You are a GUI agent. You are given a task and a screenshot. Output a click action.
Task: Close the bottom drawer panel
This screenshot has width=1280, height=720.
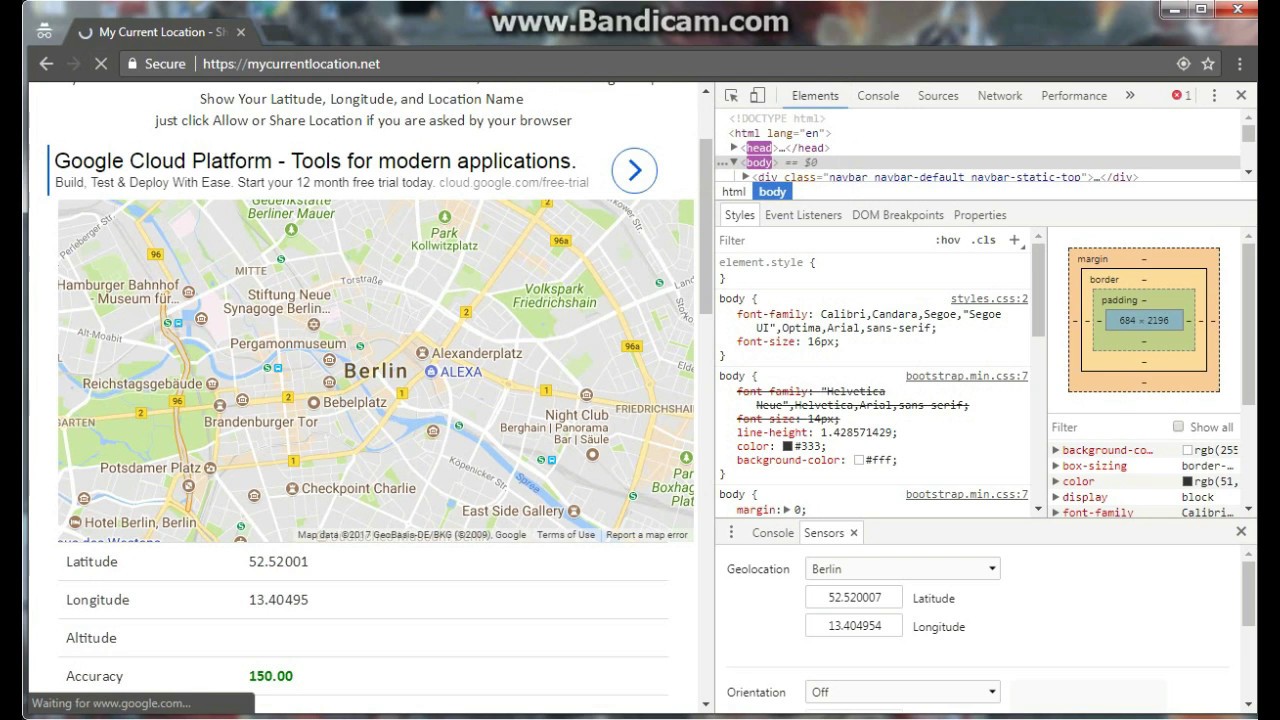(1241, 532)
